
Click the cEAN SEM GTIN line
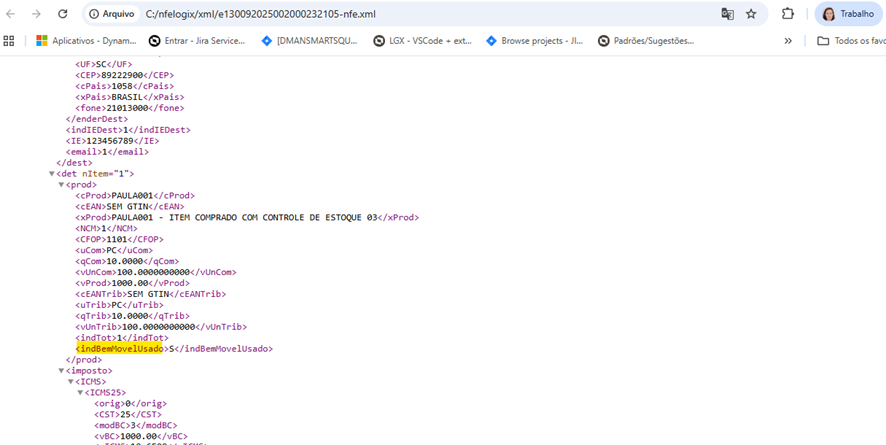130,207
